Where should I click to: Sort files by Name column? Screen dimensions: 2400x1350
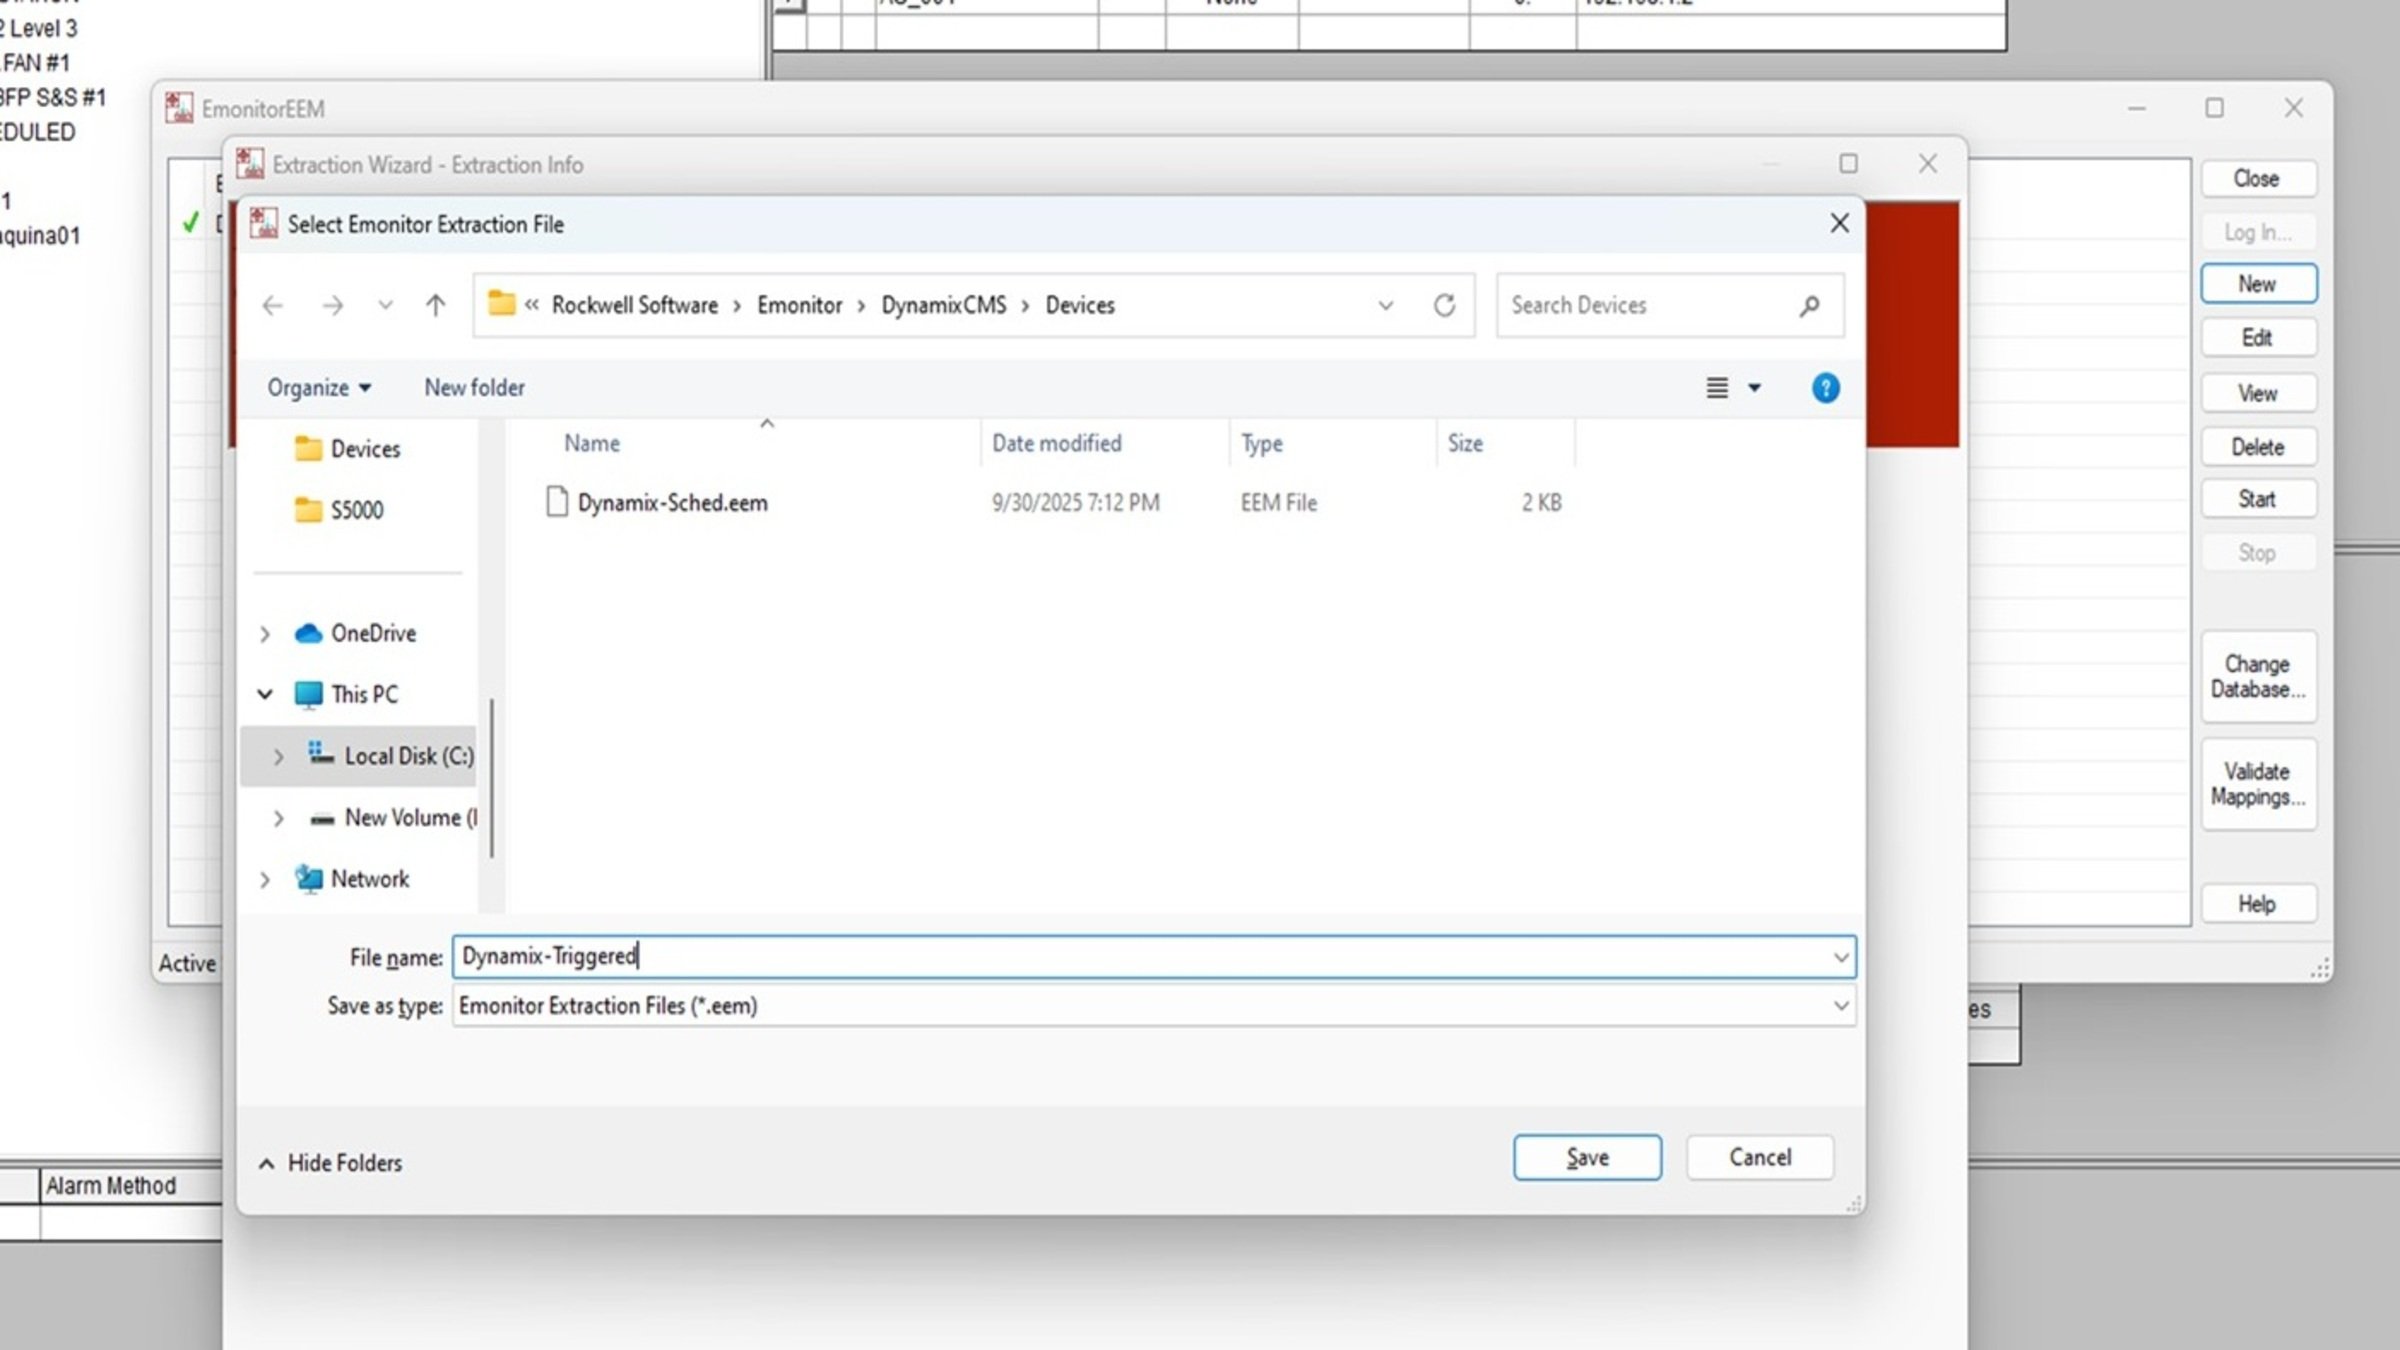[592, 443]
